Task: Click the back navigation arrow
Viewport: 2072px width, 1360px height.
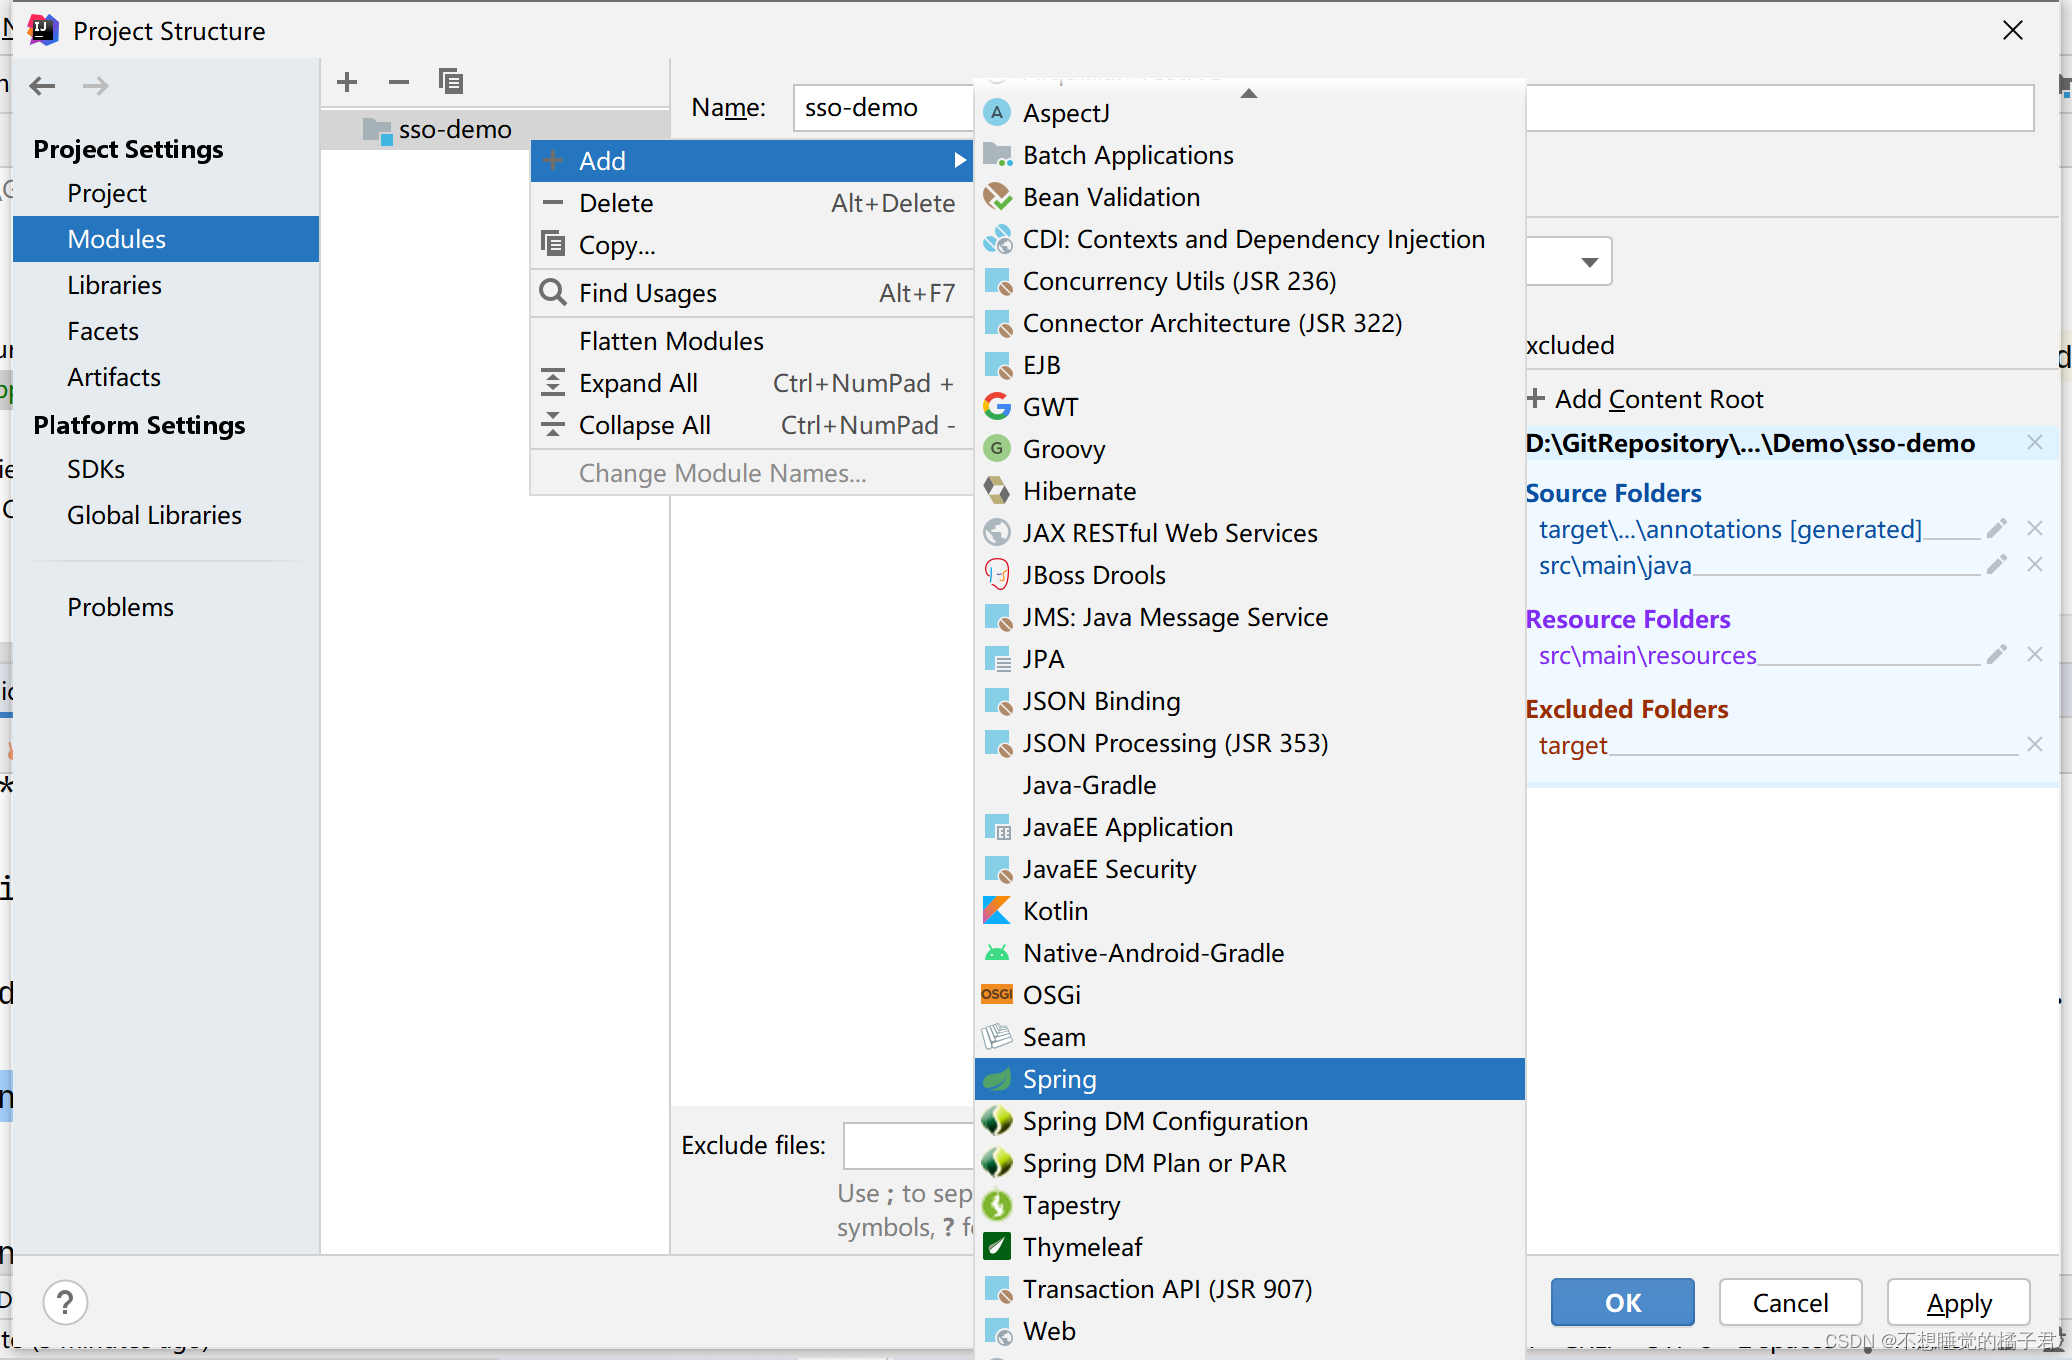Action: coord(43,86)
